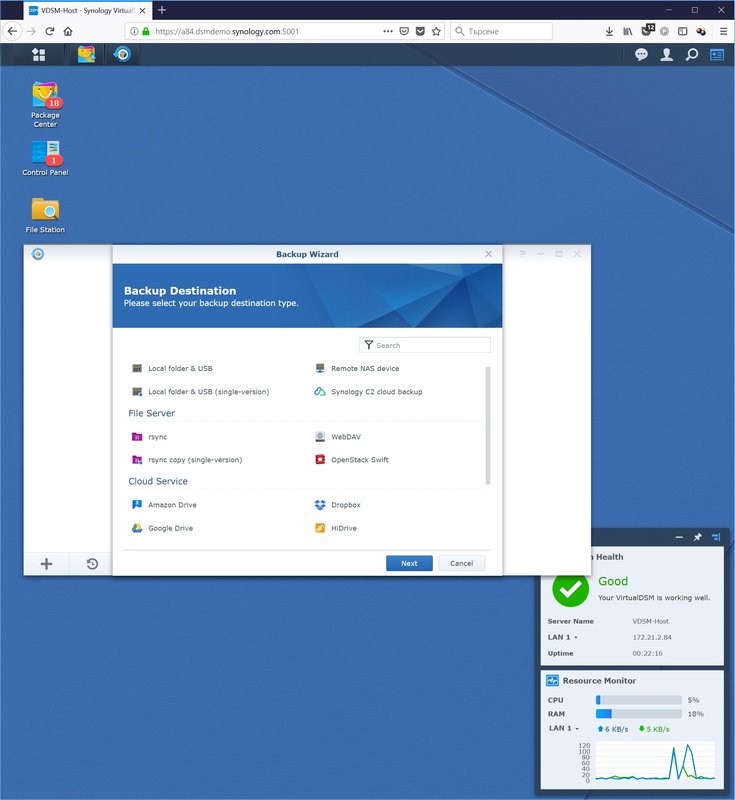Open the notifications speech bubble icon

point(641,55)
